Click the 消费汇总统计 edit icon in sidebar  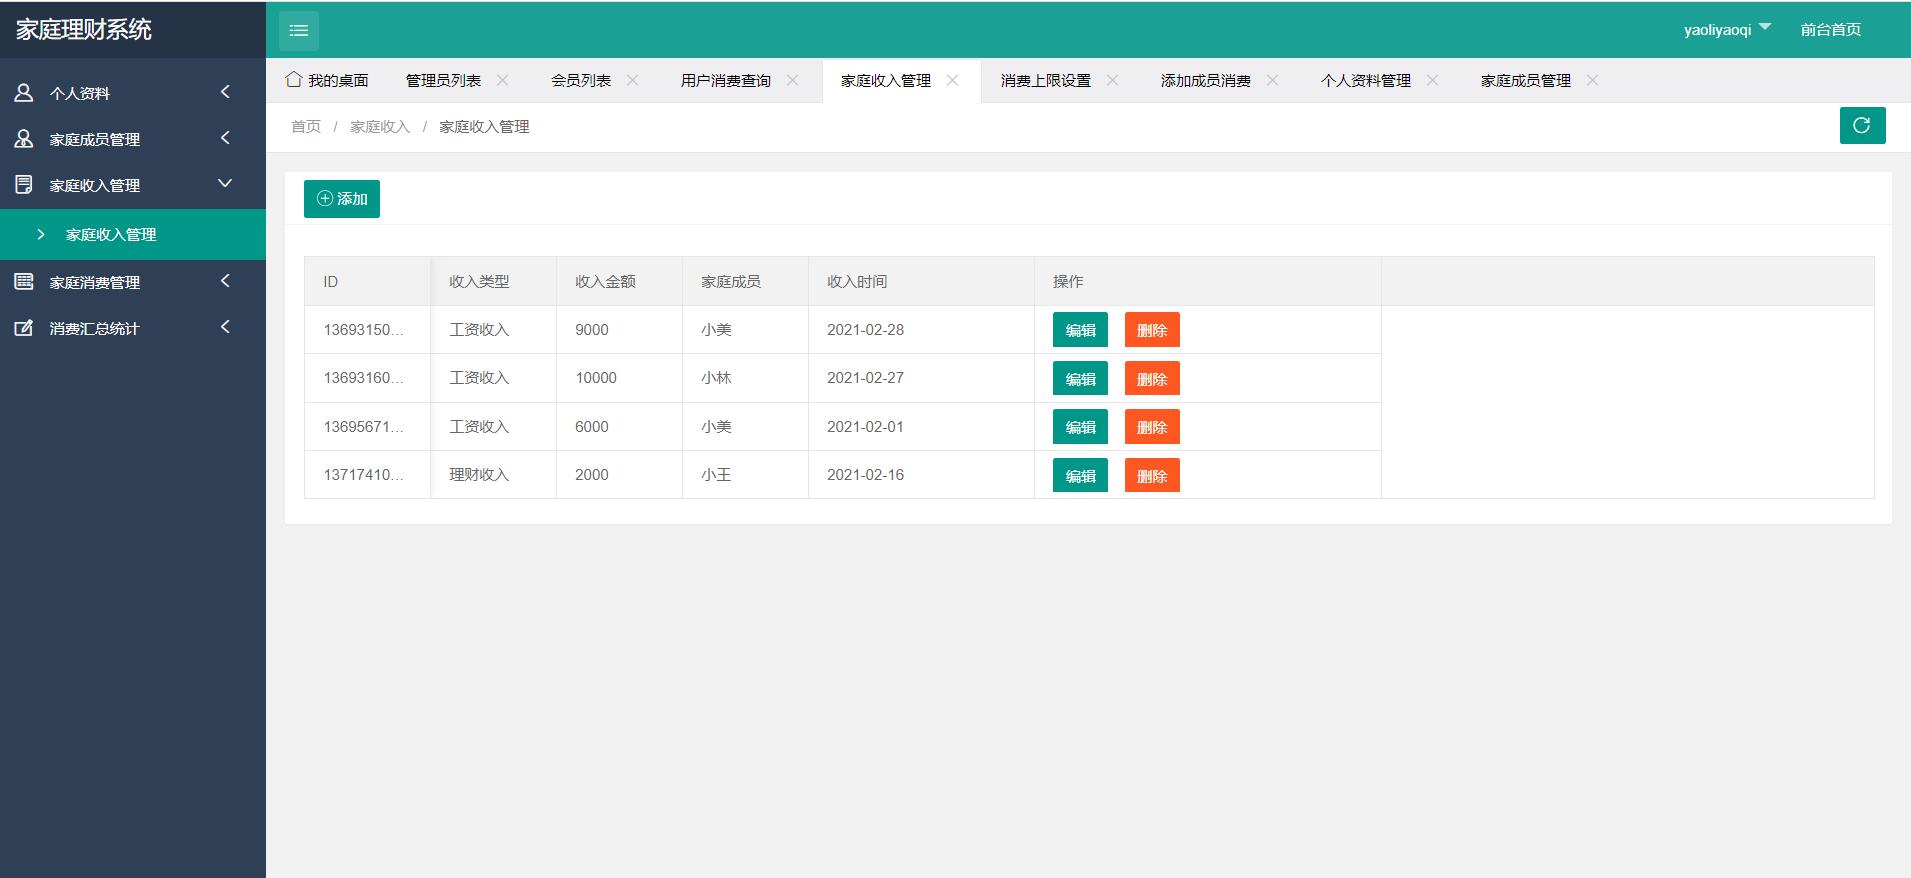(x=24, y=328)
